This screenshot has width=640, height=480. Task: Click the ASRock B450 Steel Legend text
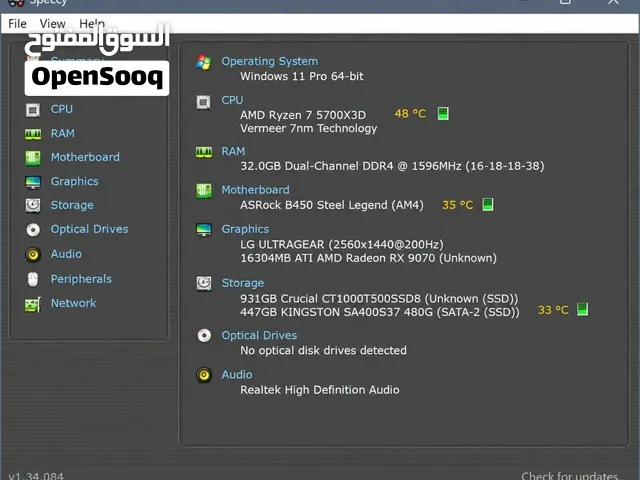[x=332, y=205]
